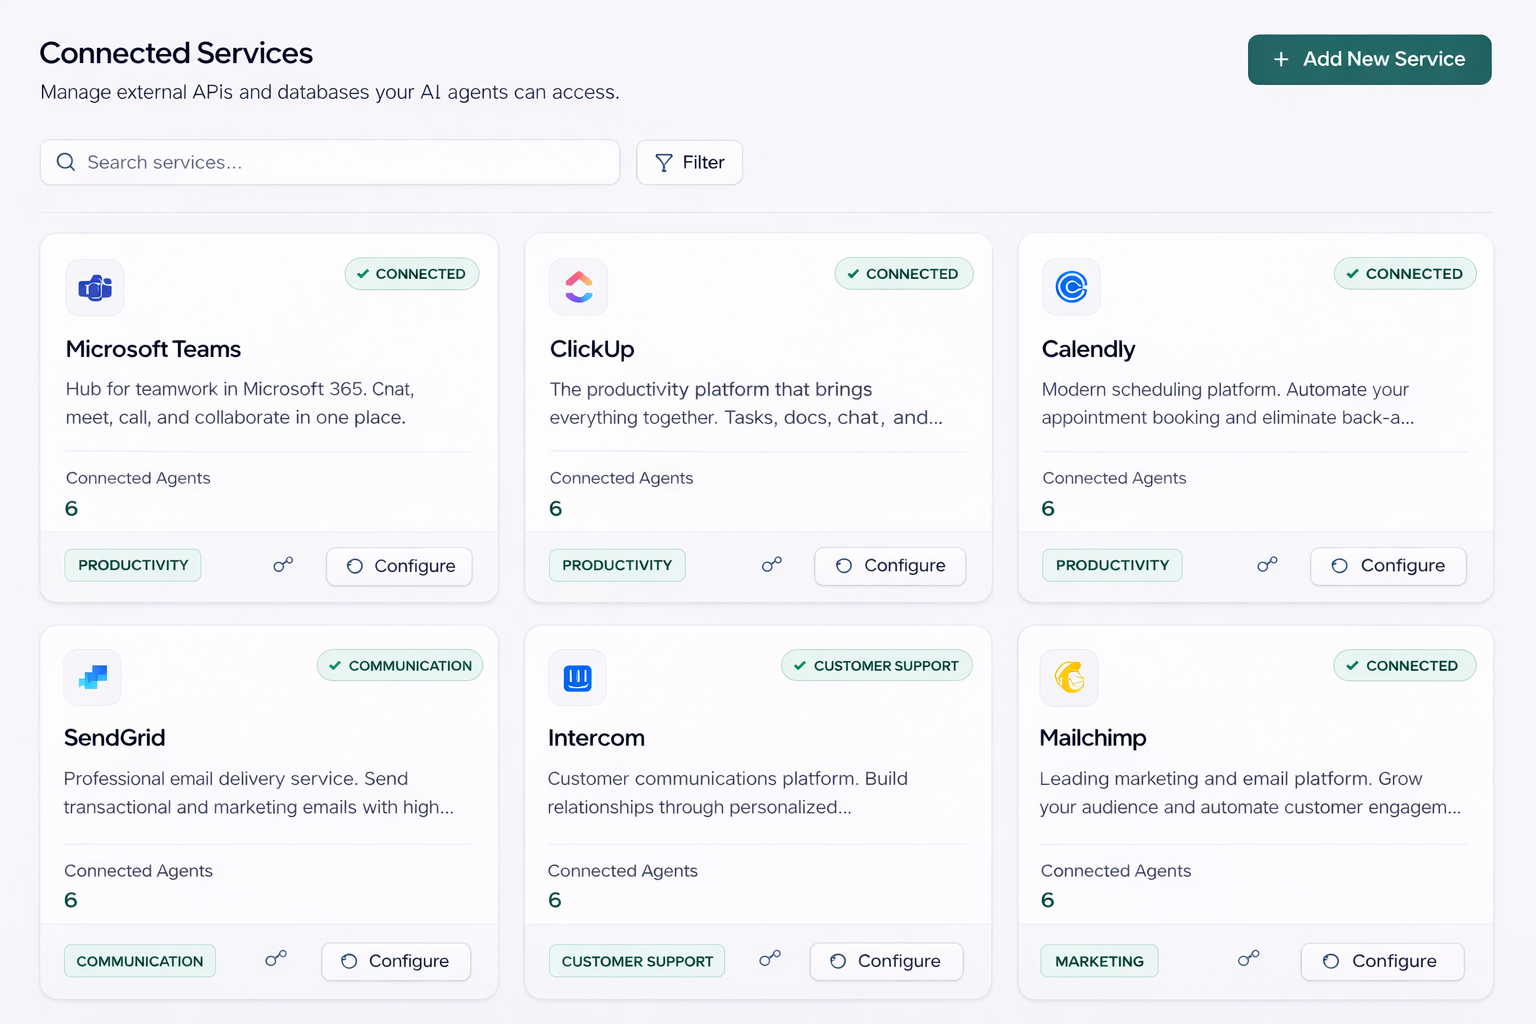Configure the Mailchimp service
Image resolution: width=1536 pixels, height=1024 pixels.
1382,961
